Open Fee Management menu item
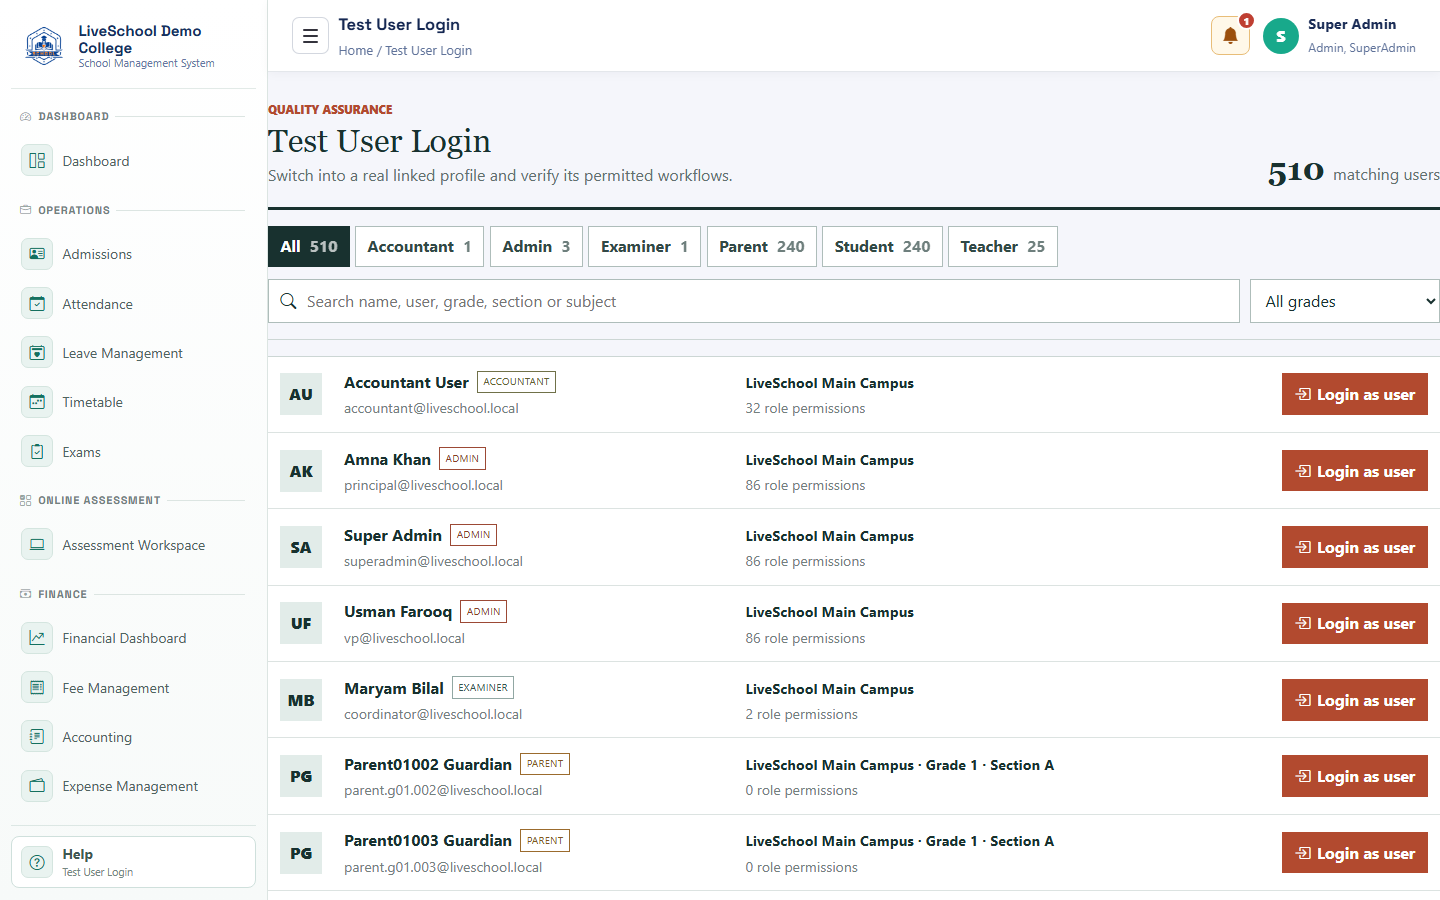 click(133, 688)
